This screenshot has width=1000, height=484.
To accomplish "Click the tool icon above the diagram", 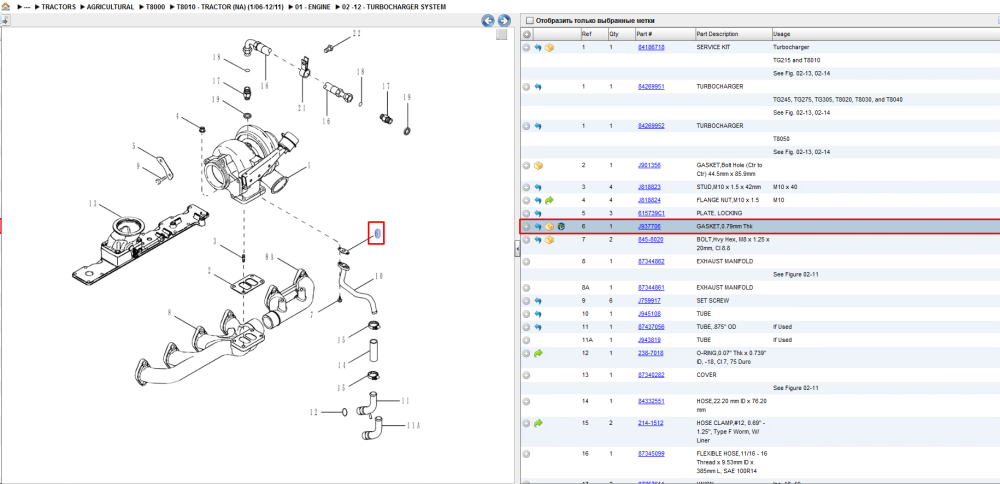I will click(x=5, y=20).
